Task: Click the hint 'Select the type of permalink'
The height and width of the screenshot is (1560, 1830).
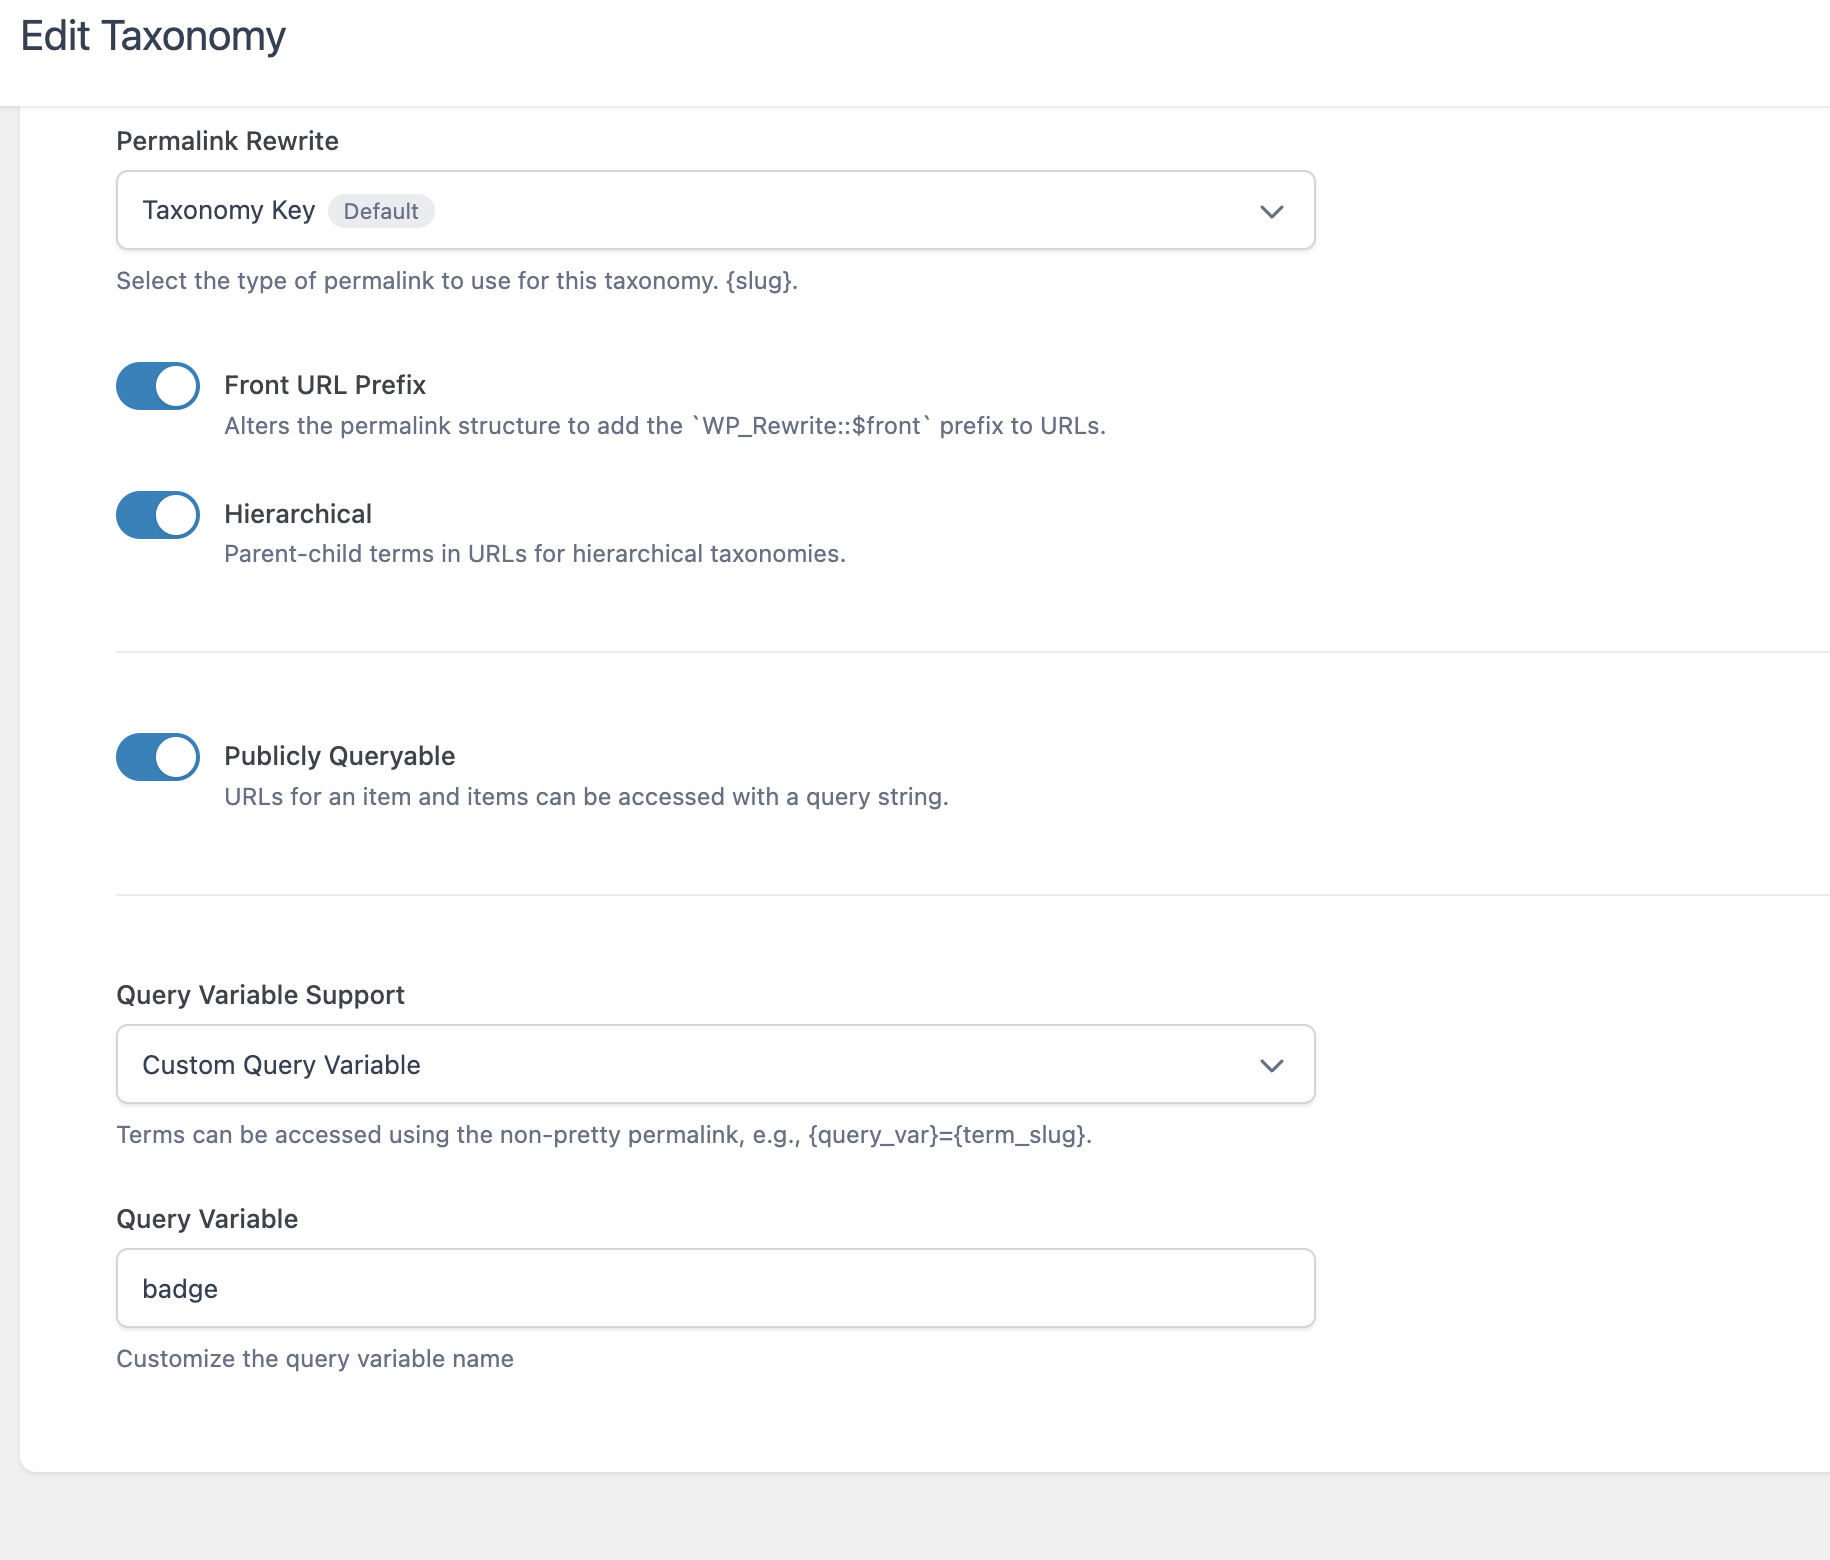Action: 457,281
